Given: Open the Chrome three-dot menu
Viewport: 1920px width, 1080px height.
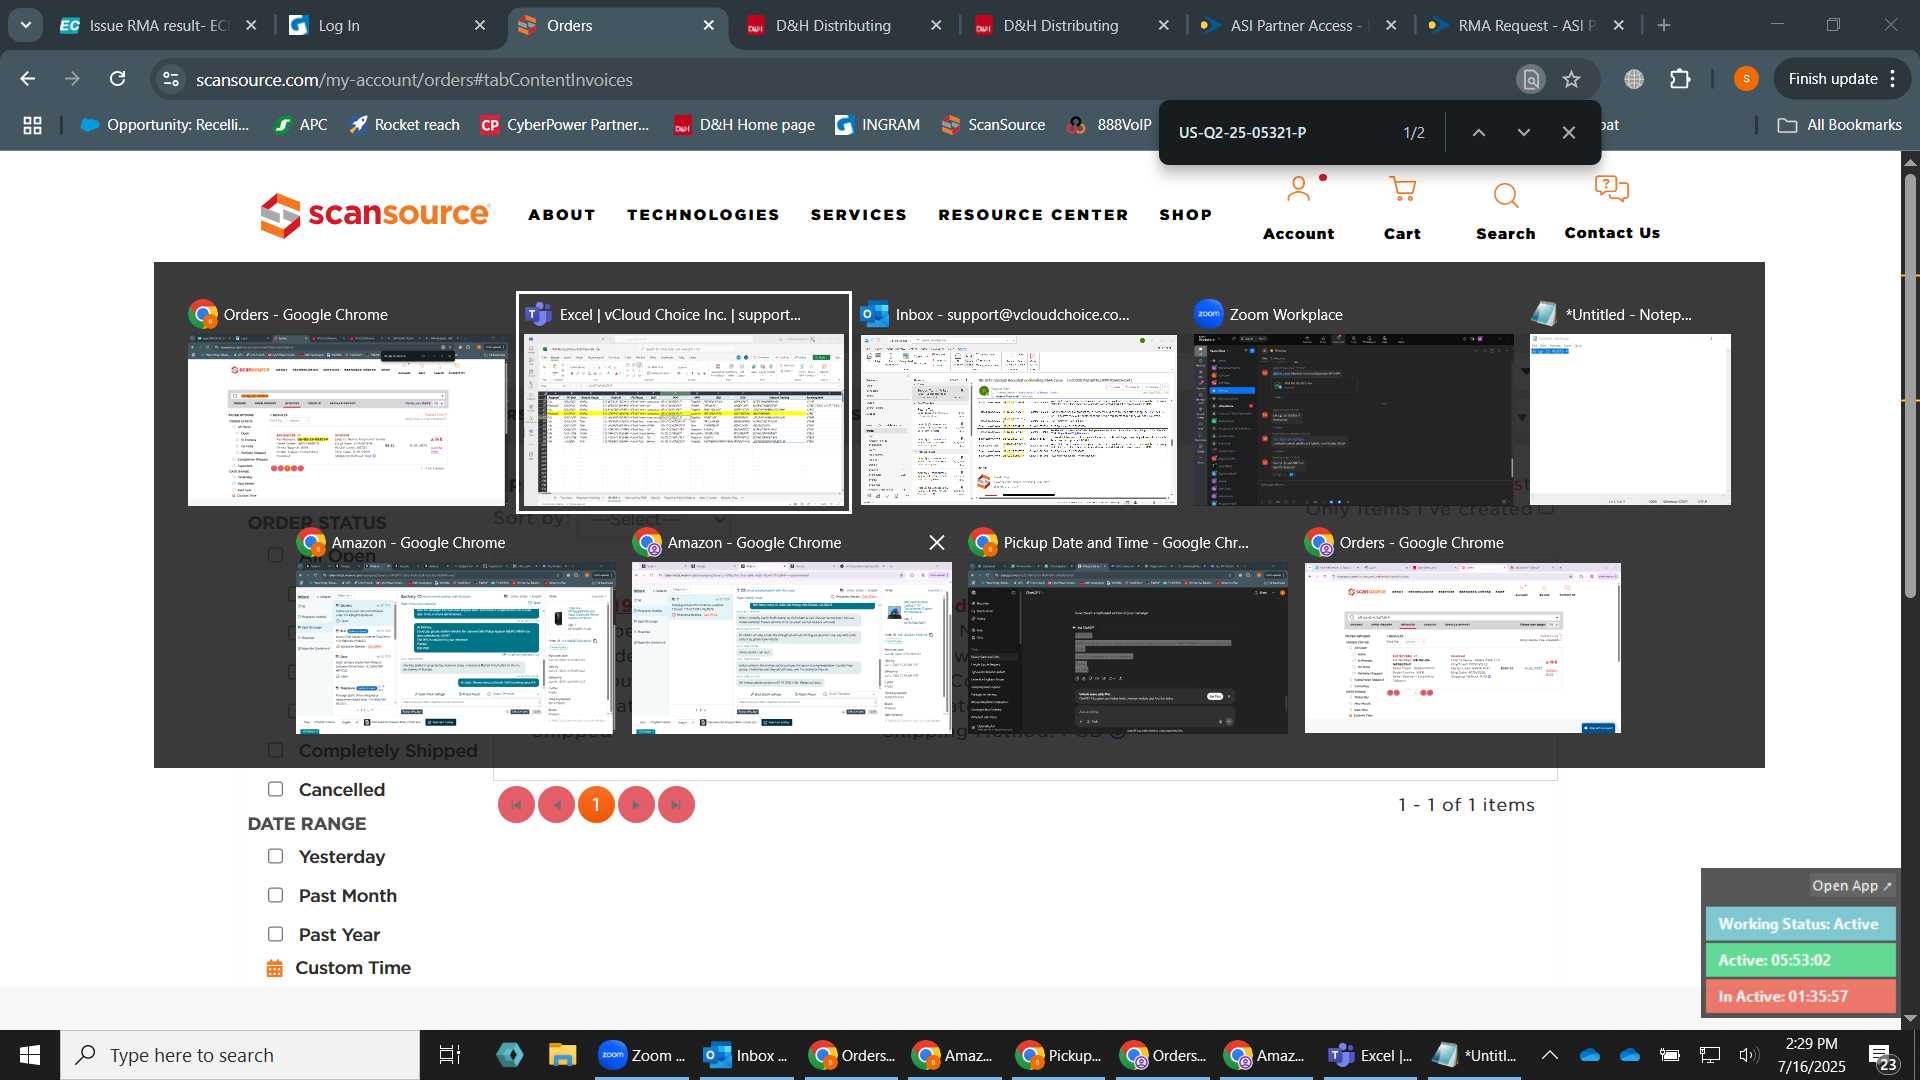Looking at the screenshot, I should [x=1893, y=79].
